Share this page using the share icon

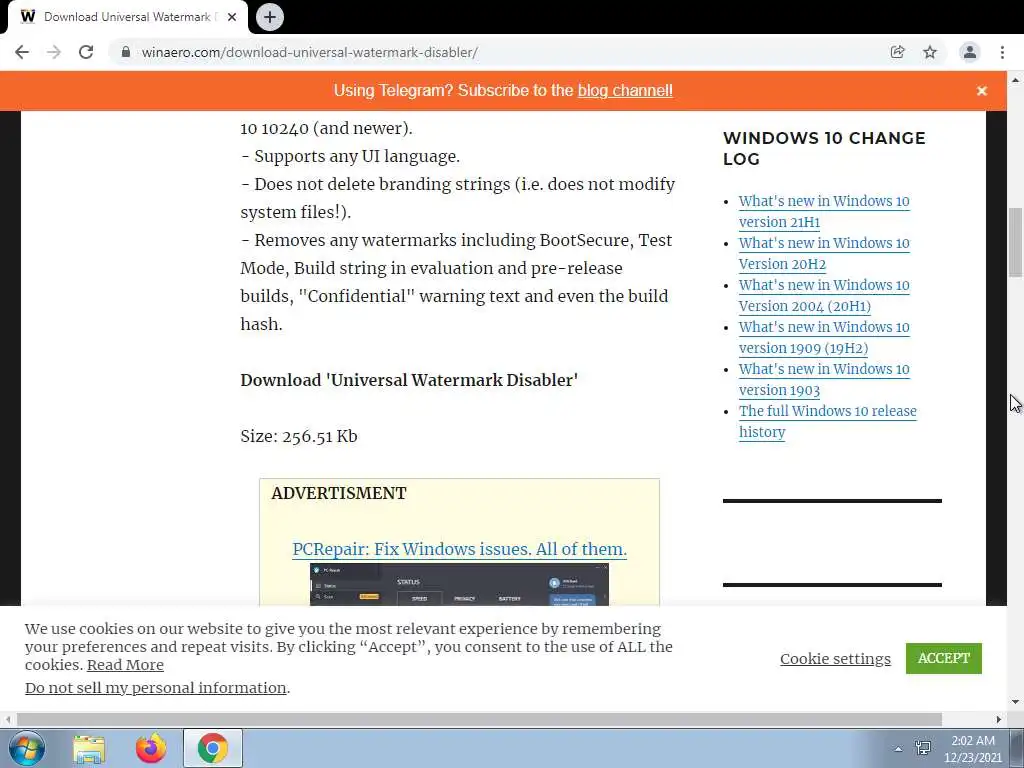pos(897,52)
